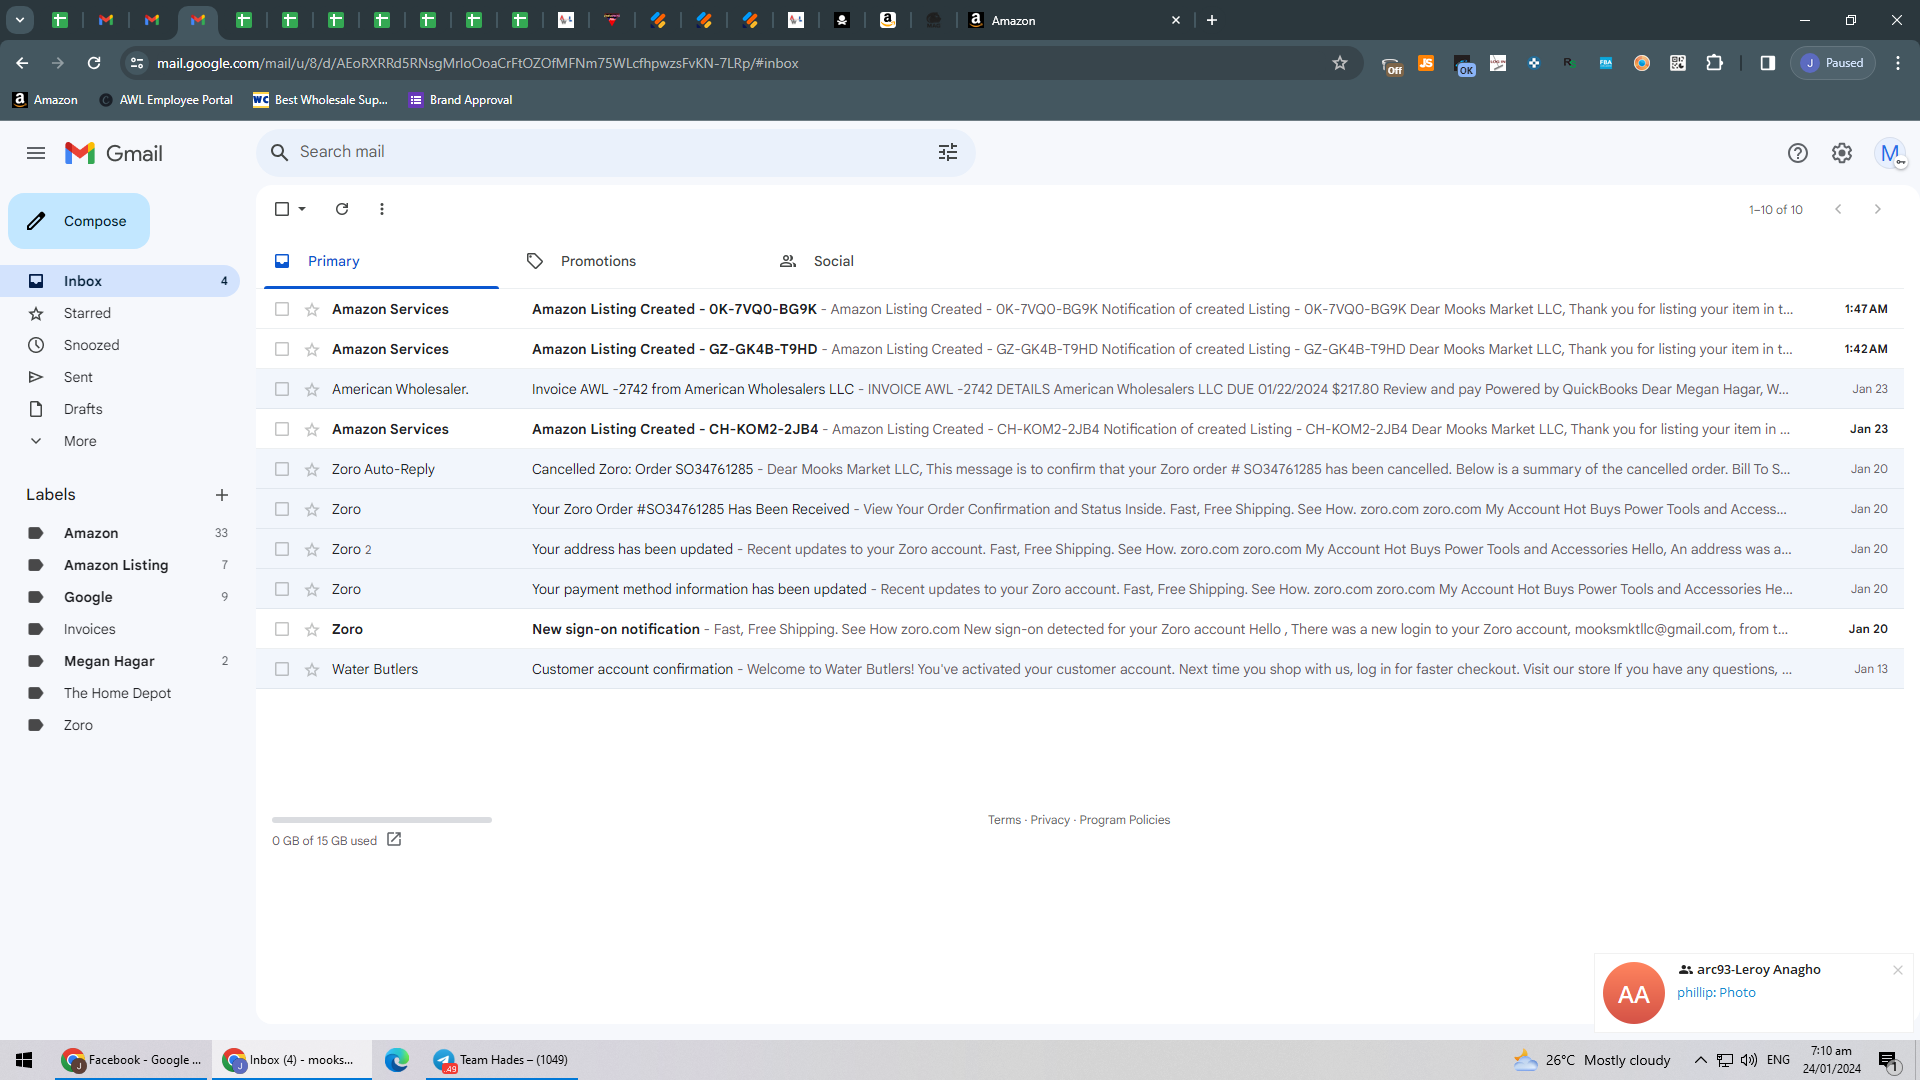Star the Water Butlers email
This screenshot has width=1920, height=1080.
click(x=312, y=669)
